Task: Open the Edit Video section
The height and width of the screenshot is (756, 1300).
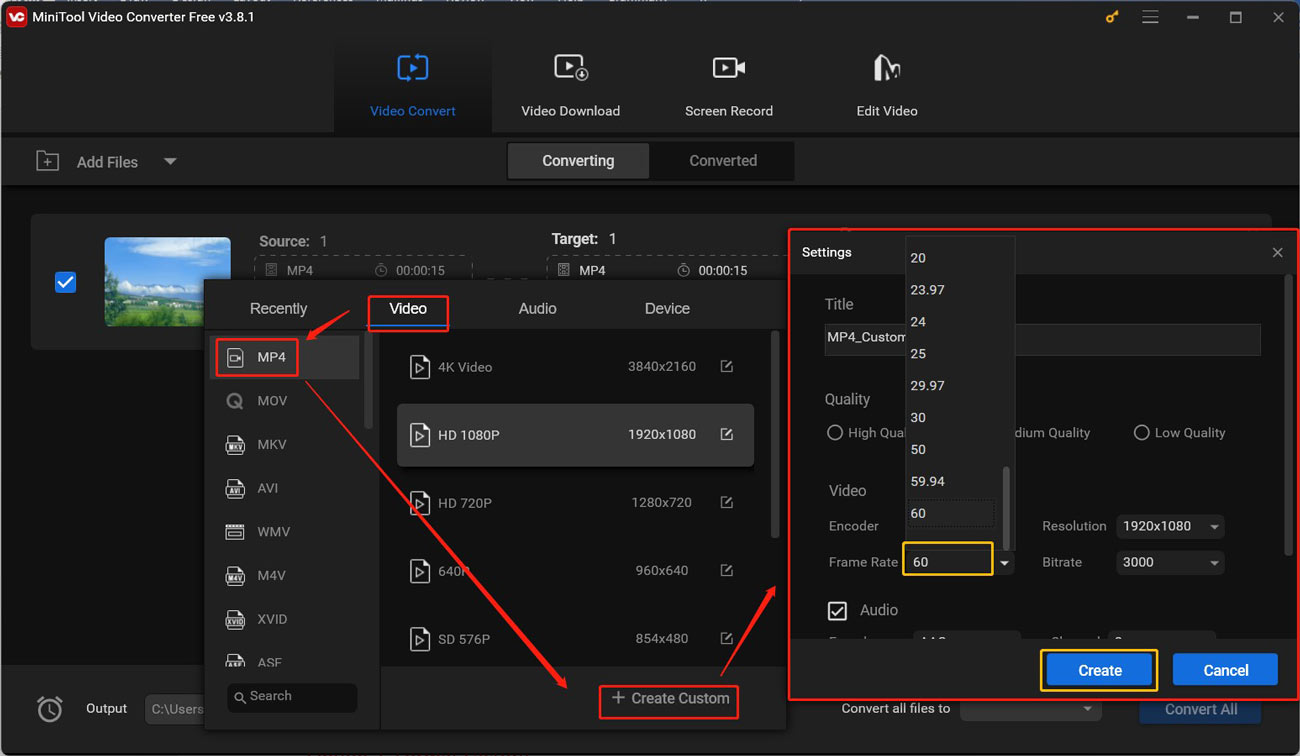Action: [x=886, y=86]
